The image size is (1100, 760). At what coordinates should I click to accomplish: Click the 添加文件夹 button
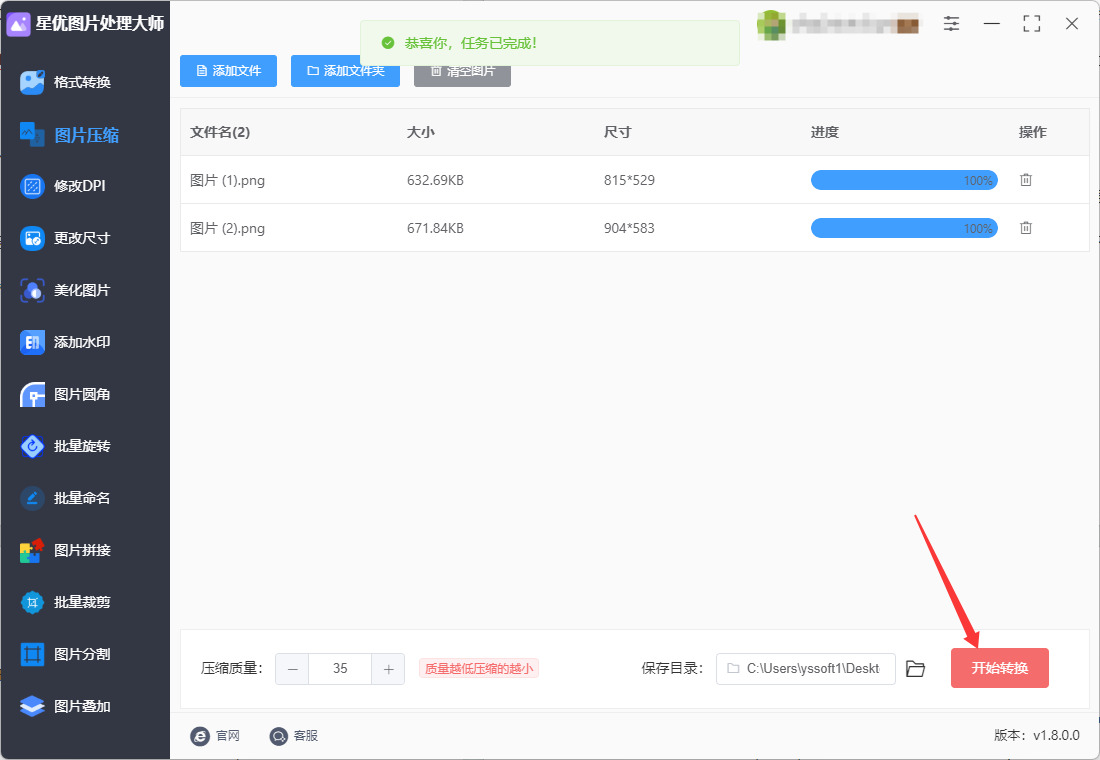tap(345, 71)
